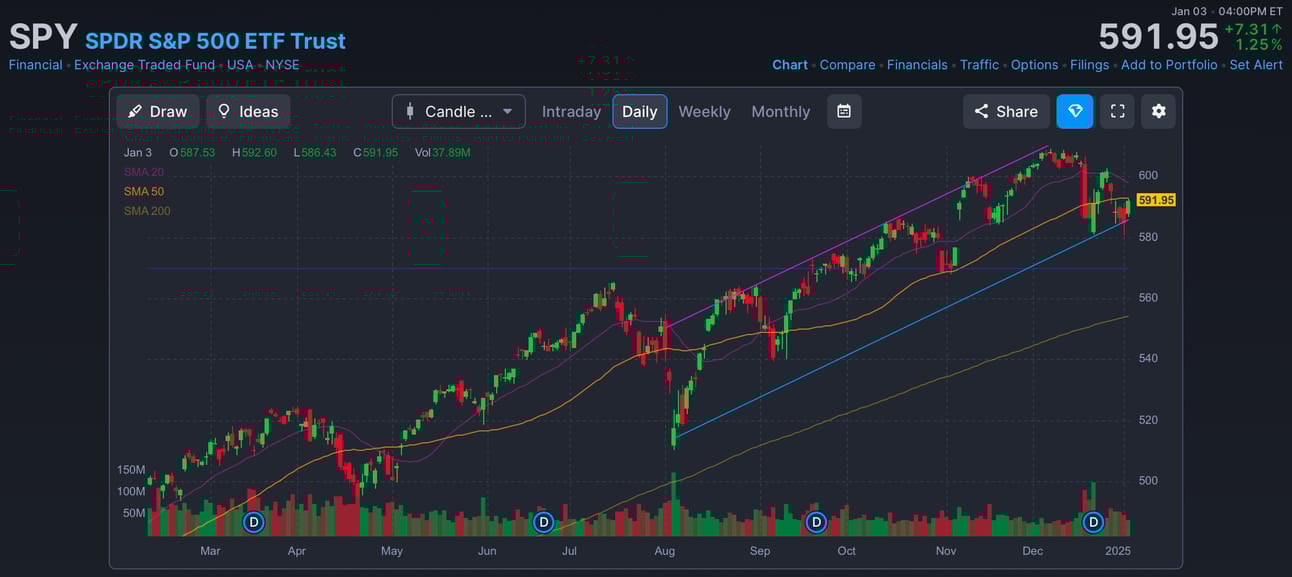The height and width of the screenshot is (577, 1292).
Task: Click the dividend marker near late December
Action: tap(1093, 522)
